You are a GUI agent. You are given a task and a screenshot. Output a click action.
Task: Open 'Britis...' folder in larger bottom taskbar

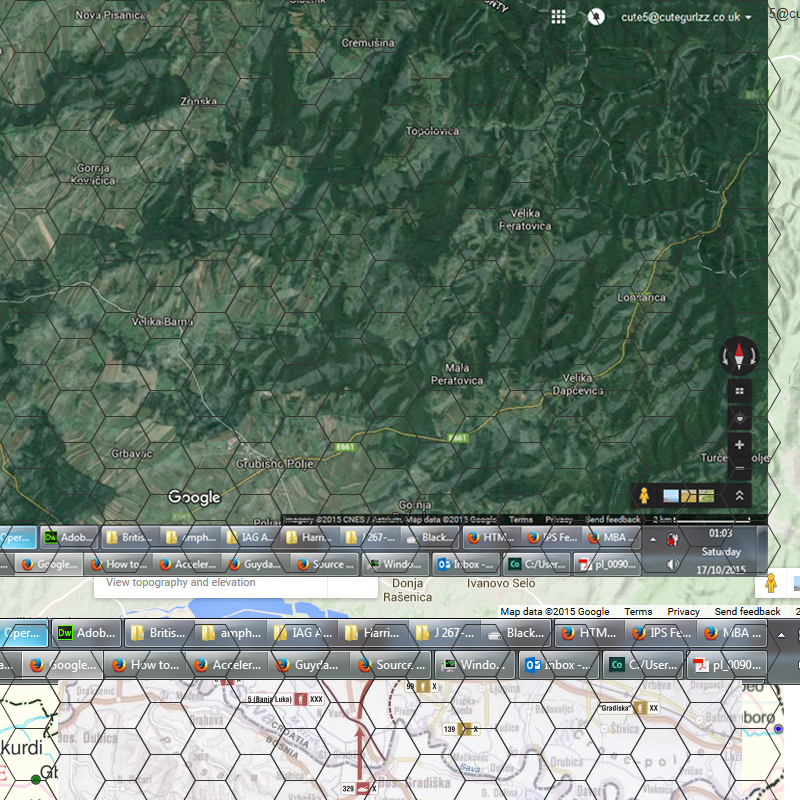tap(158, 633)
